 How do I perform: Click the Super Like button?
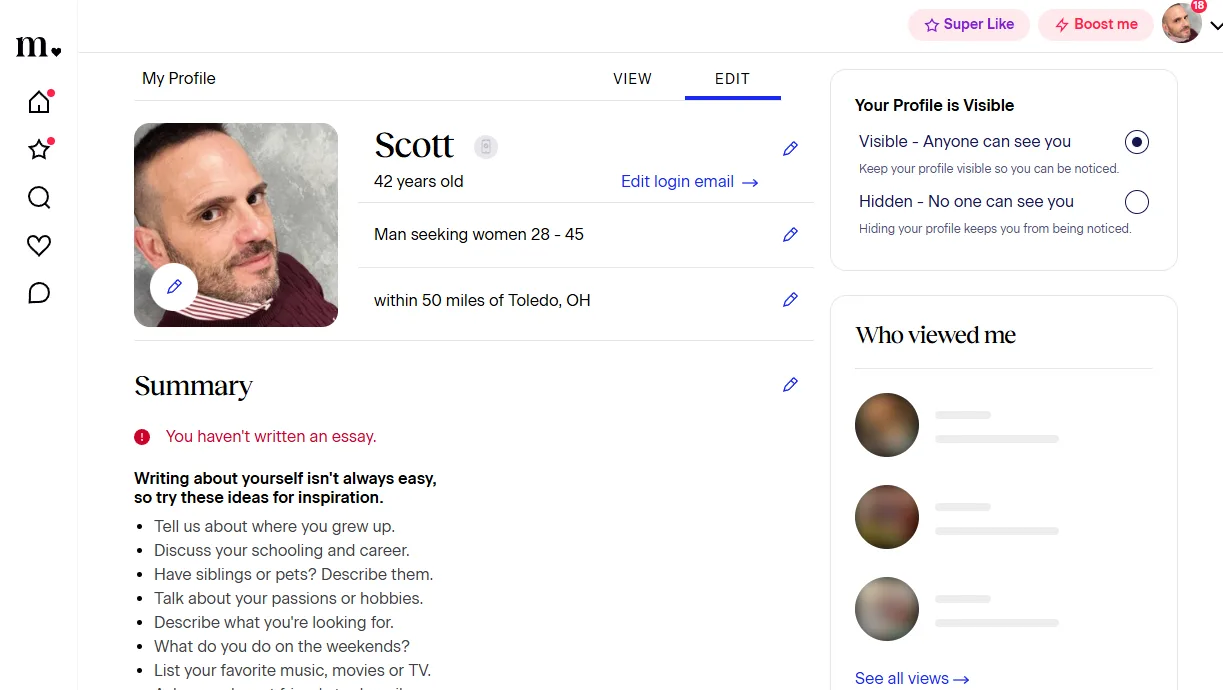(x=969, y=25)
